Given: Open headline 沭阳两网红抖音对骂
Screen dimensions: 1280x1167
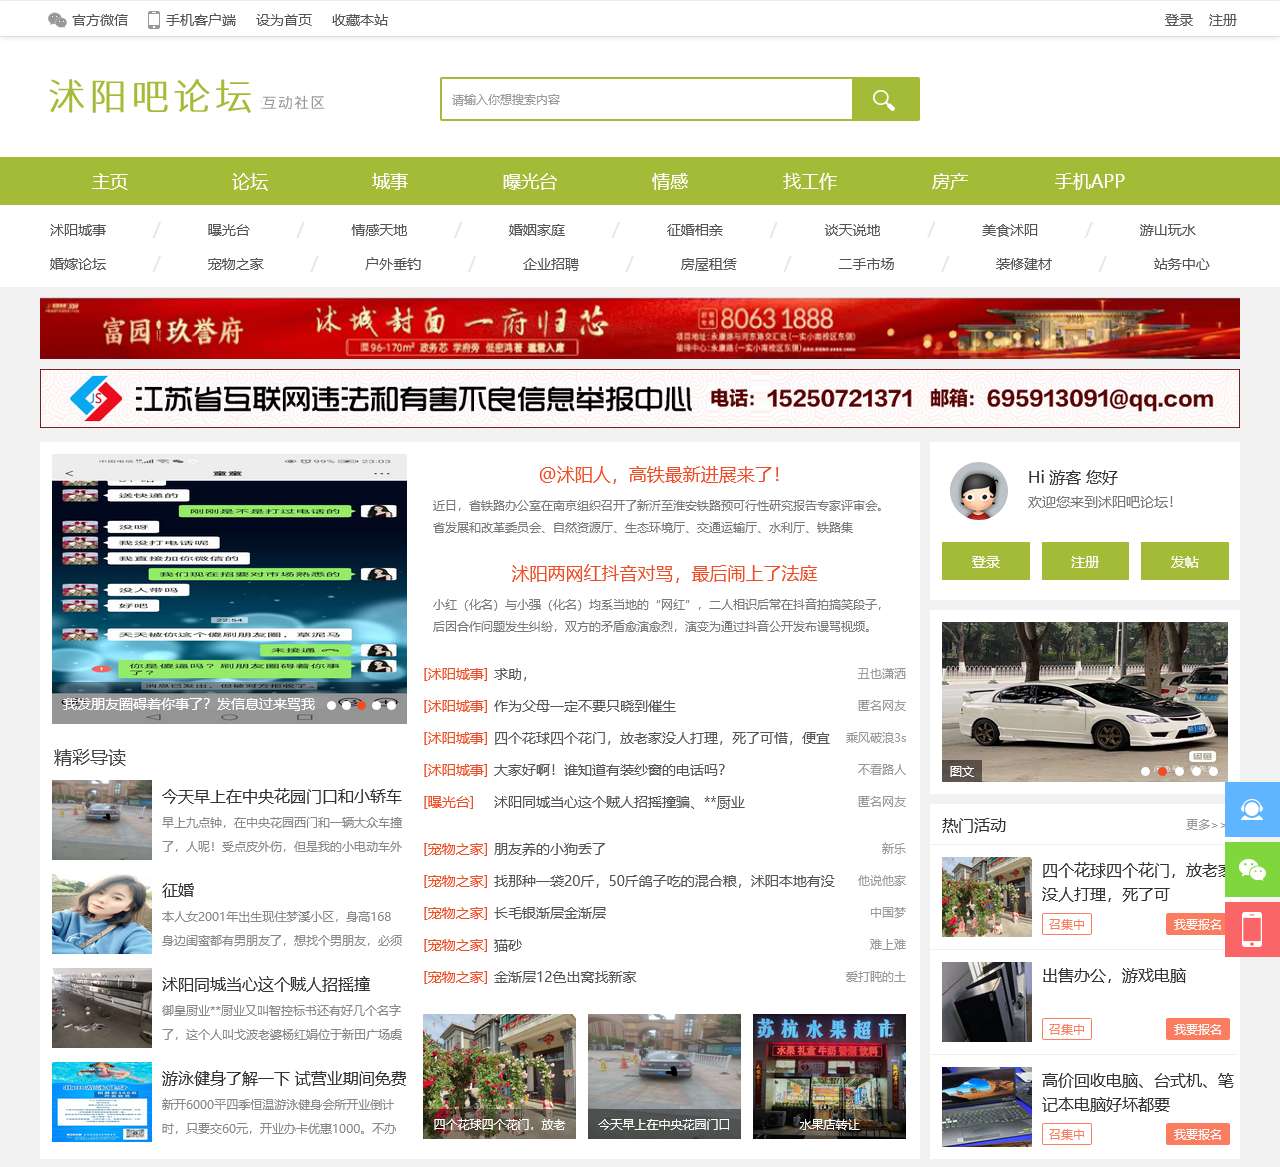Looking at the screenshot, I should point(664,573).
